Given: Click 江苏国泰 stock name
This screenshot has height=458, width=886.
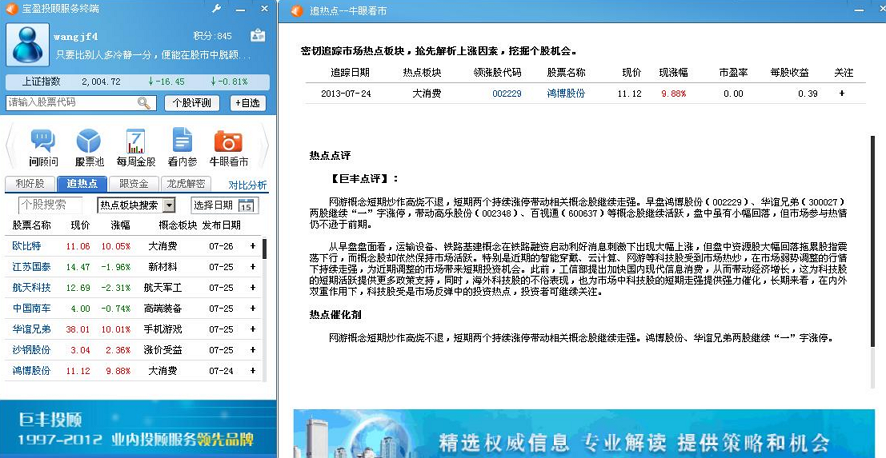Looking at the screenshot, I should click(x=32, y=267).
